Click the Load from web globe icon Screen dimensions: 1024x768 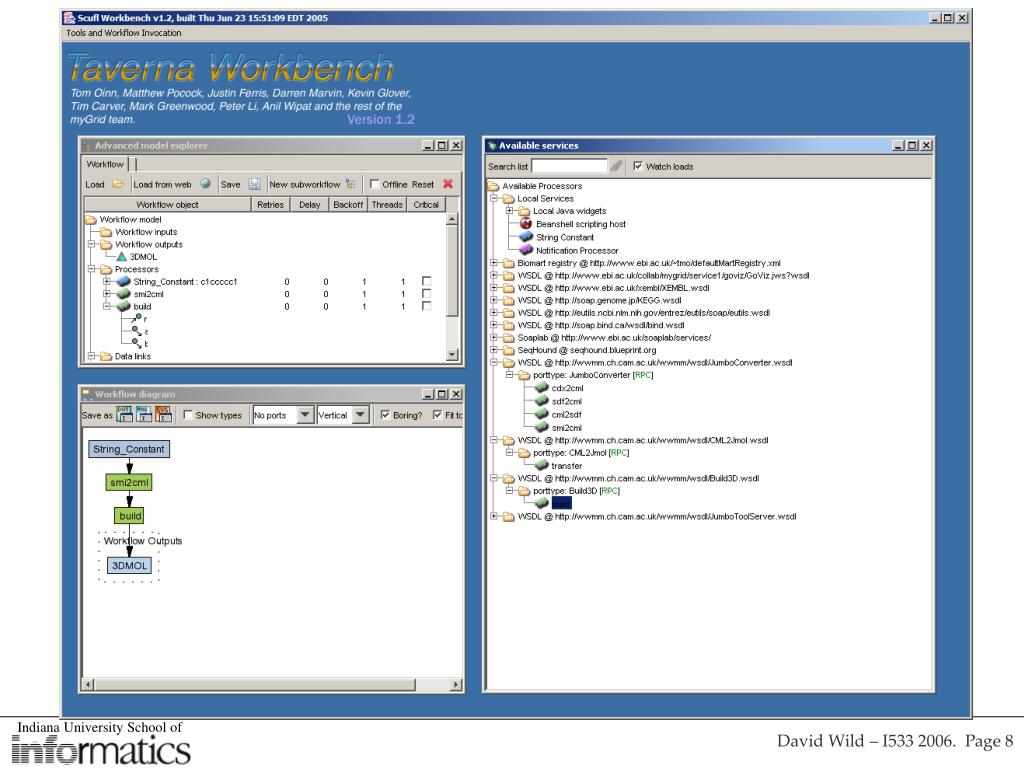[205, 184]
